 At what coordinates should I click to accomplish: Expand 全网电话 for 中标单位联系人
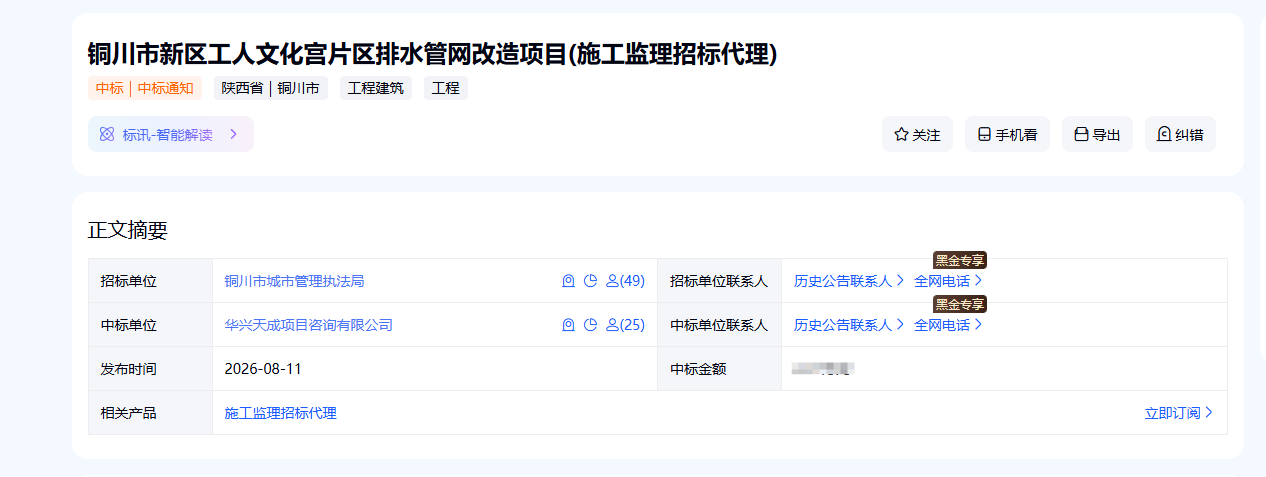point(948,325)
